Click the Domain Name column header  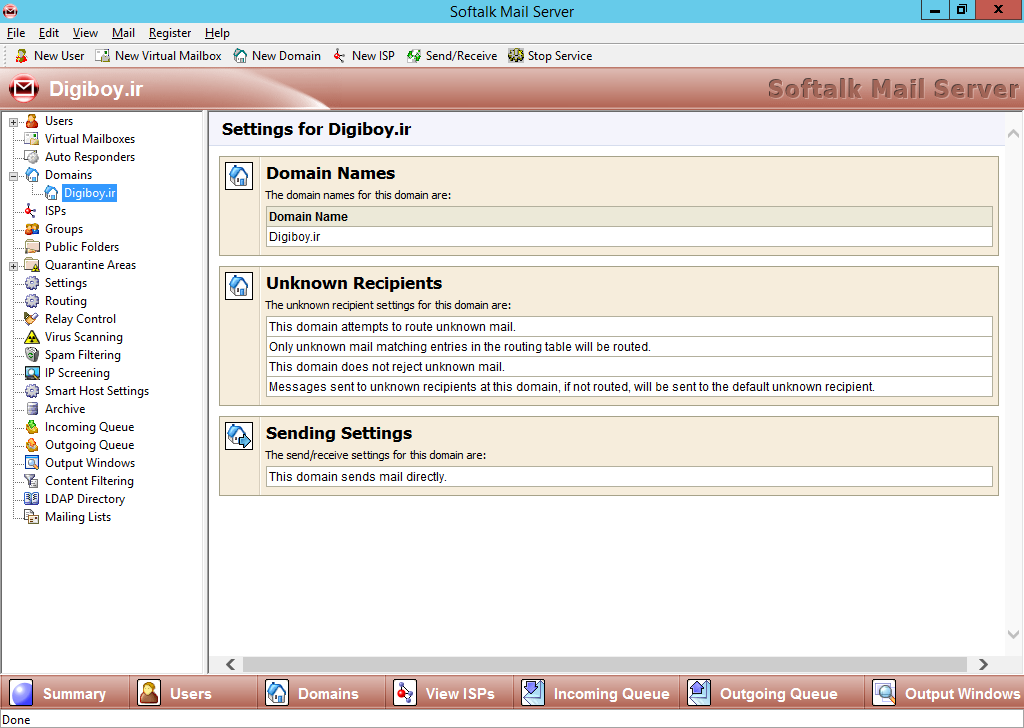(x=630, y=217)
